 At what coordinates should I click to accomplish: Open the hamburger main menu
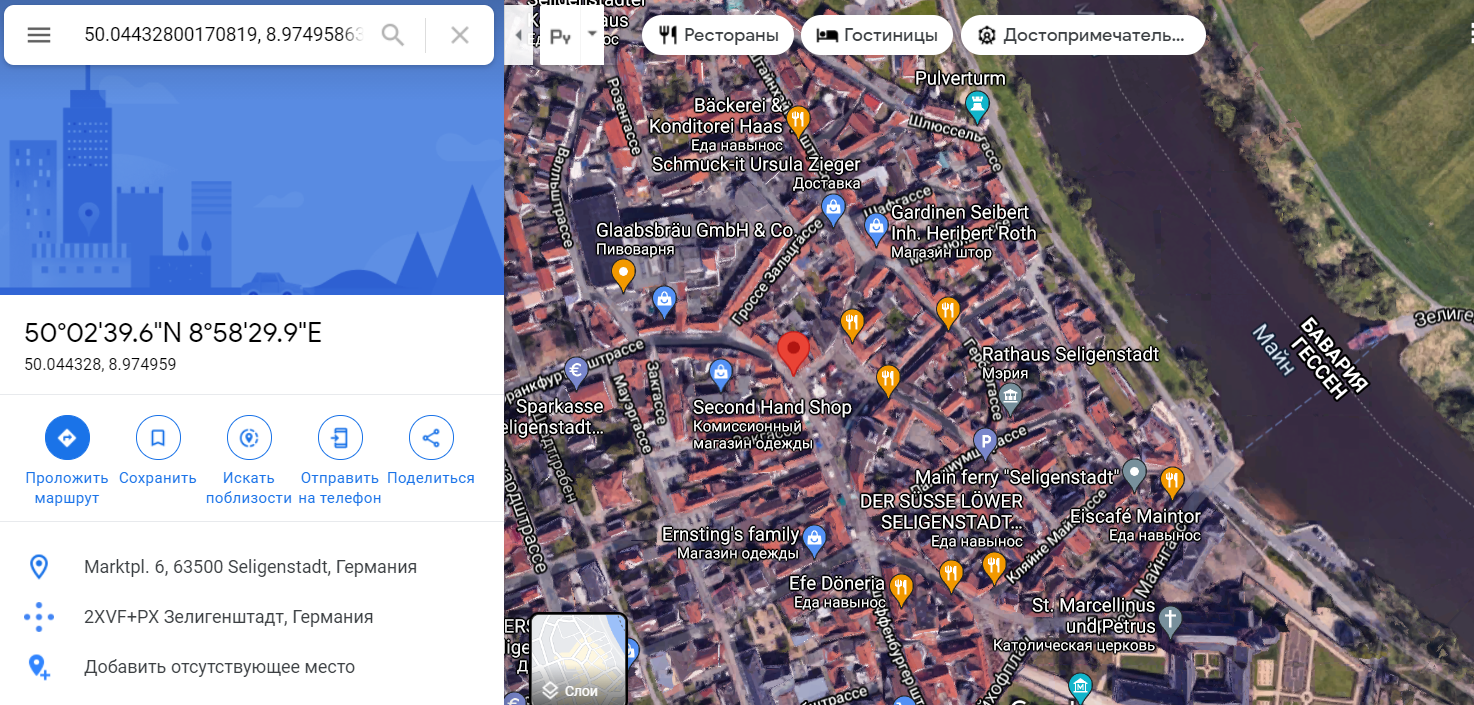39,35
